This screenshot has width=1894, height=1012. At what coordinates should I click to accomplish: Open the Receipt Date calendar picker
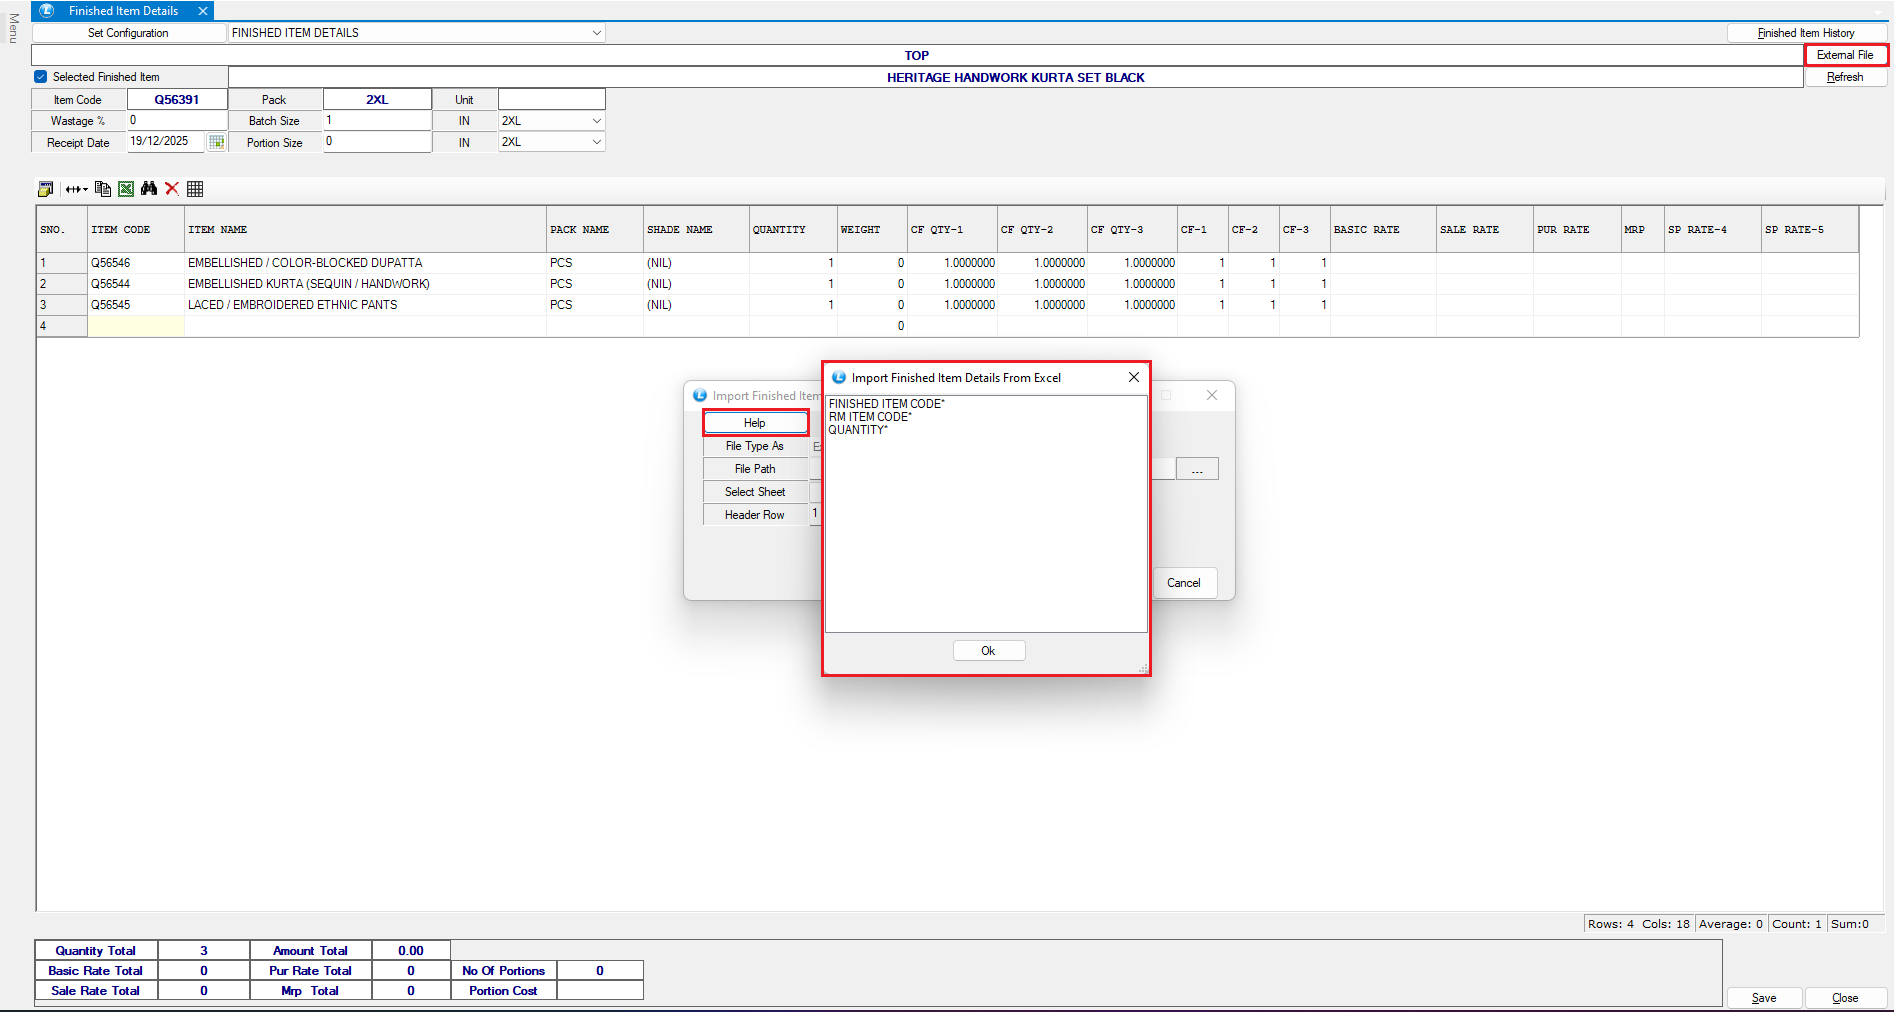pyautogui.click(x=216, y=142)
